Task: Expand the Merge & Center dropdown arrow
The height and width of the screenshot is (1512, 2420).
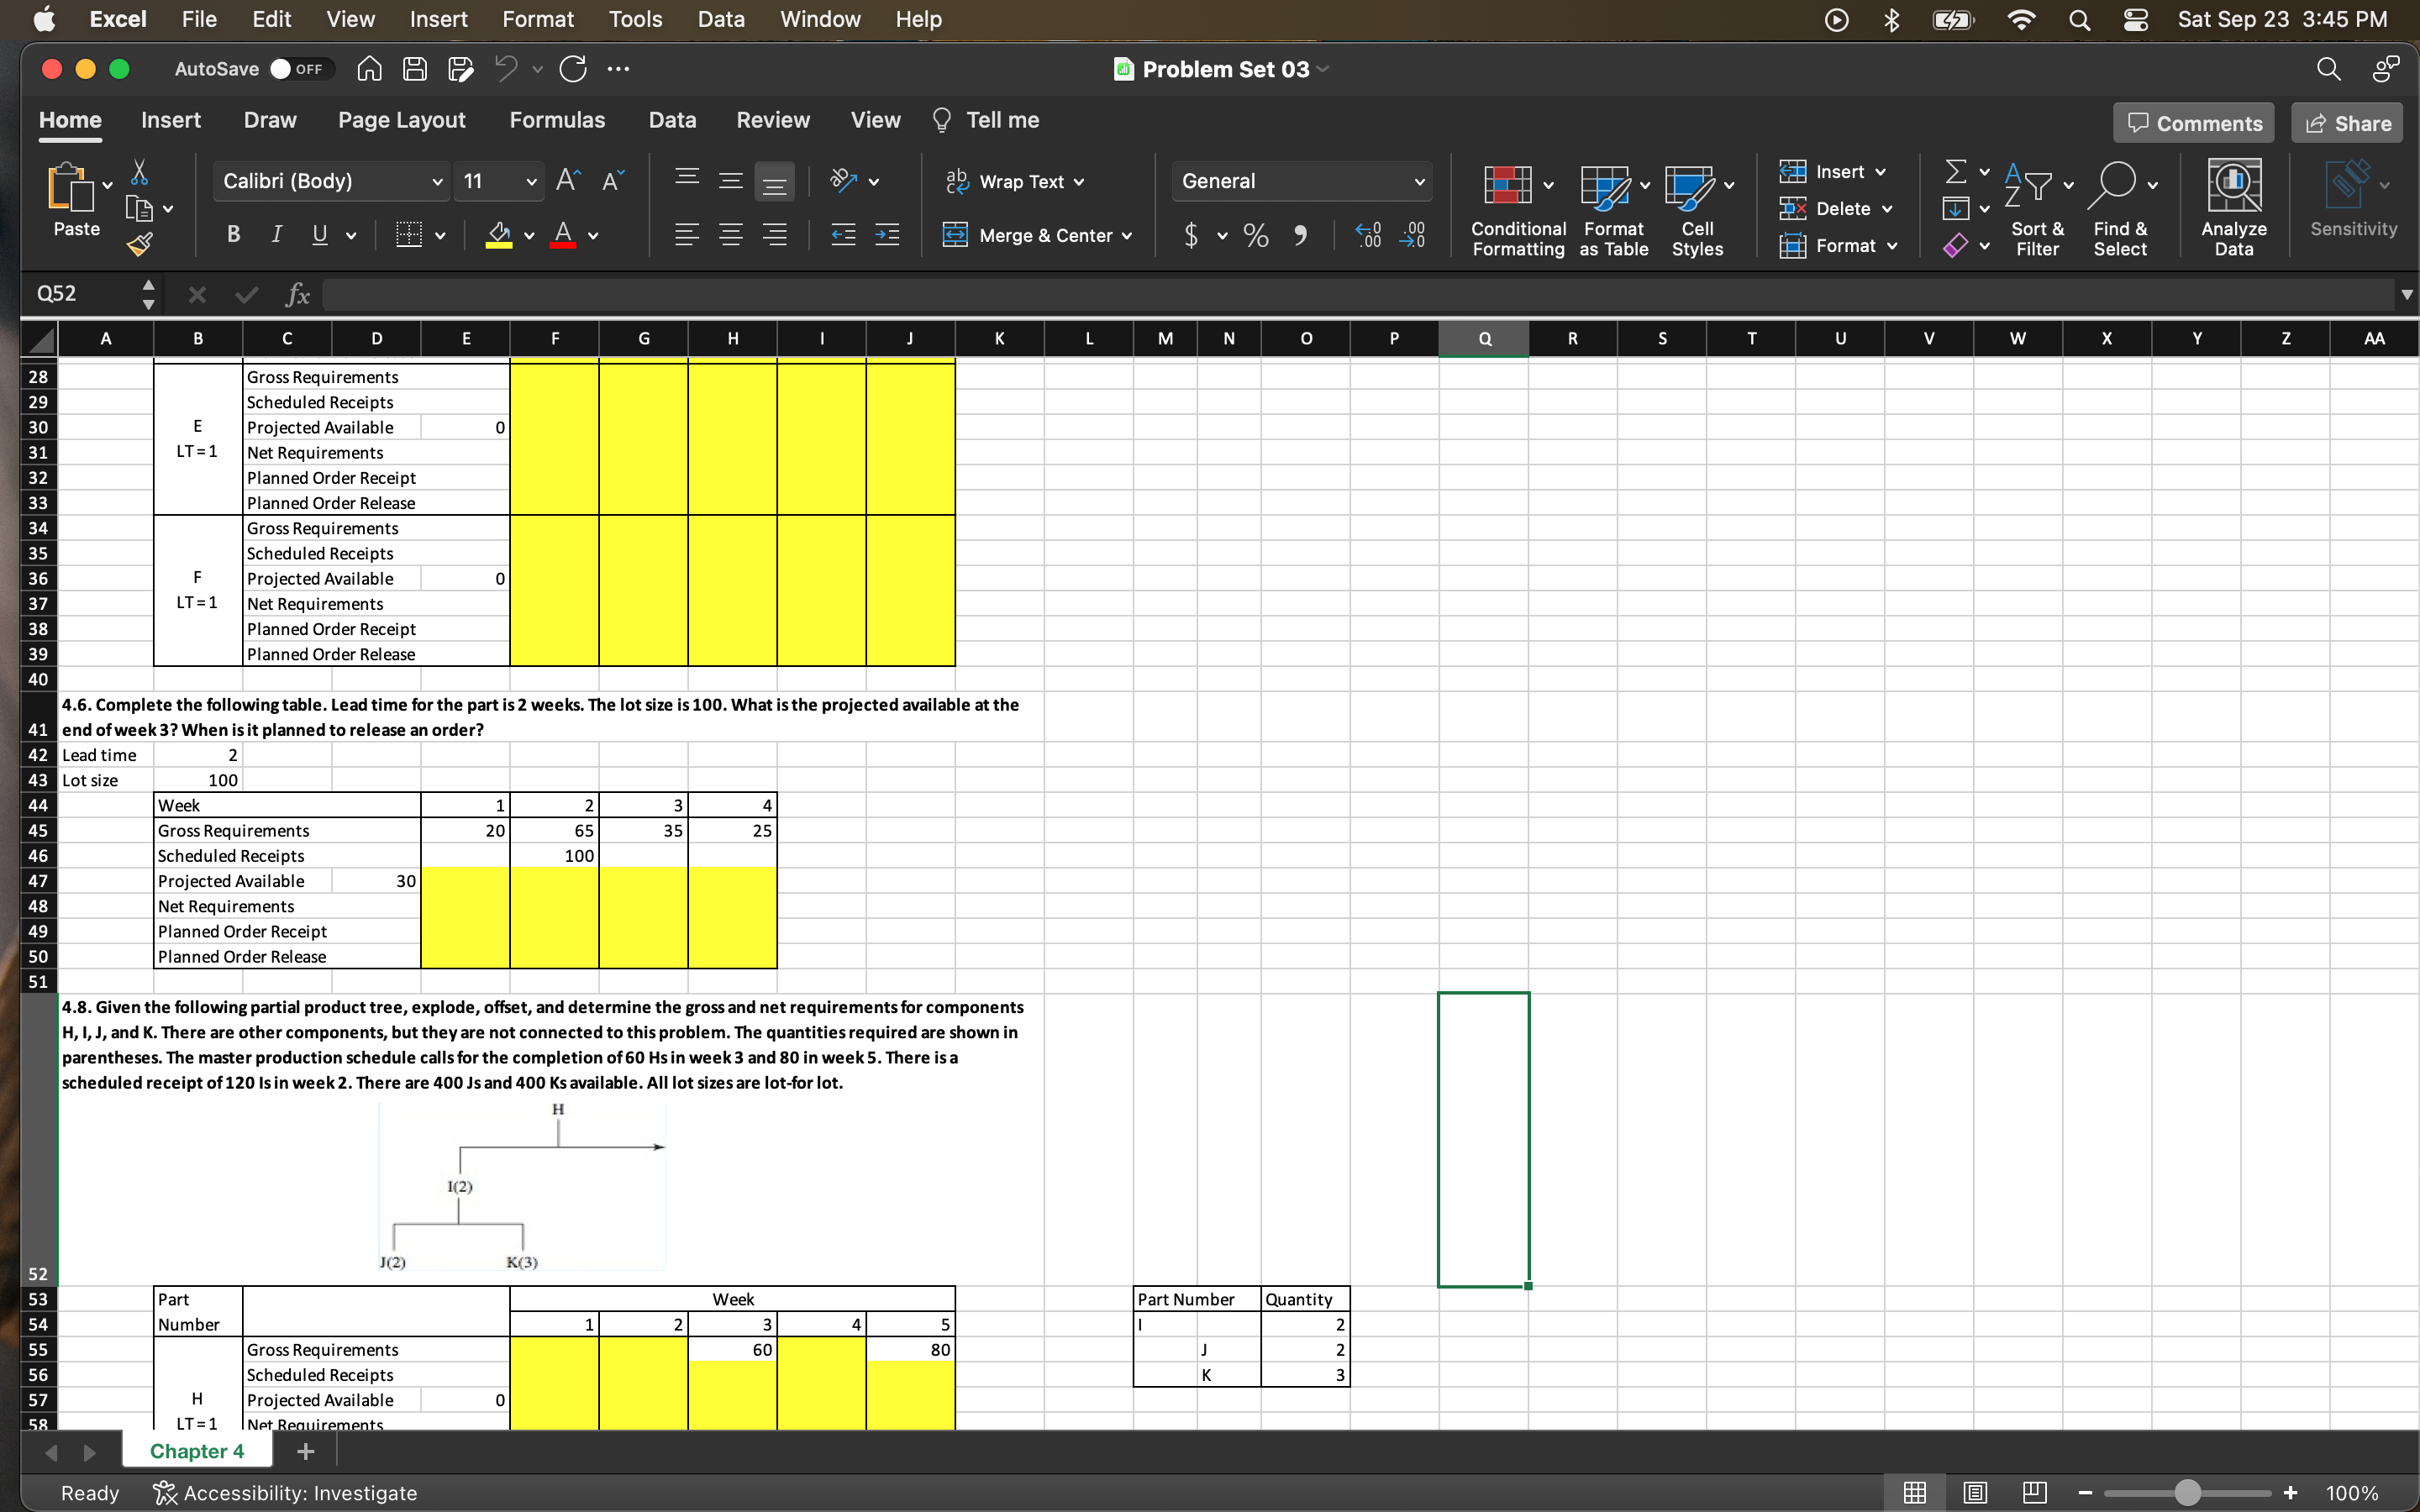Action: tap(1127, 236)
